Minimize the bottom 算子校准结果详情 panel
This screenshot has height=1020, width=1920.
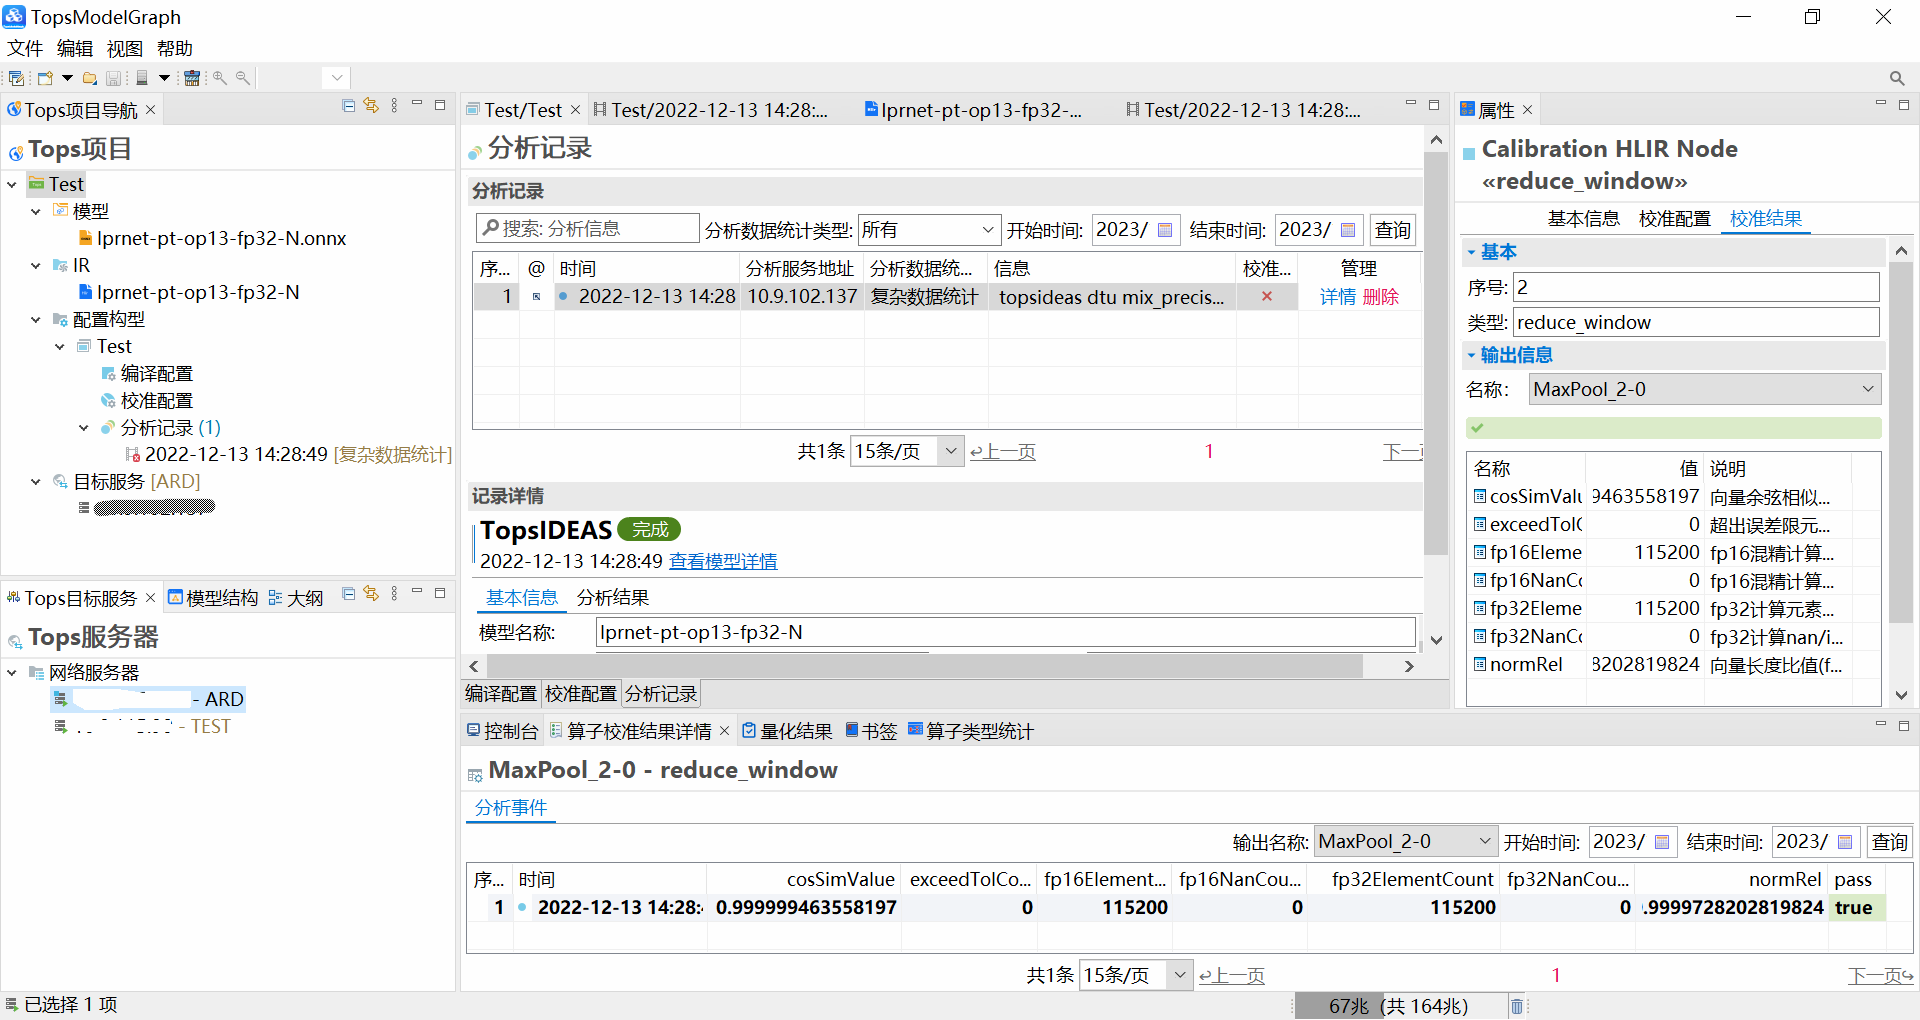click(x=1880, y=726)
